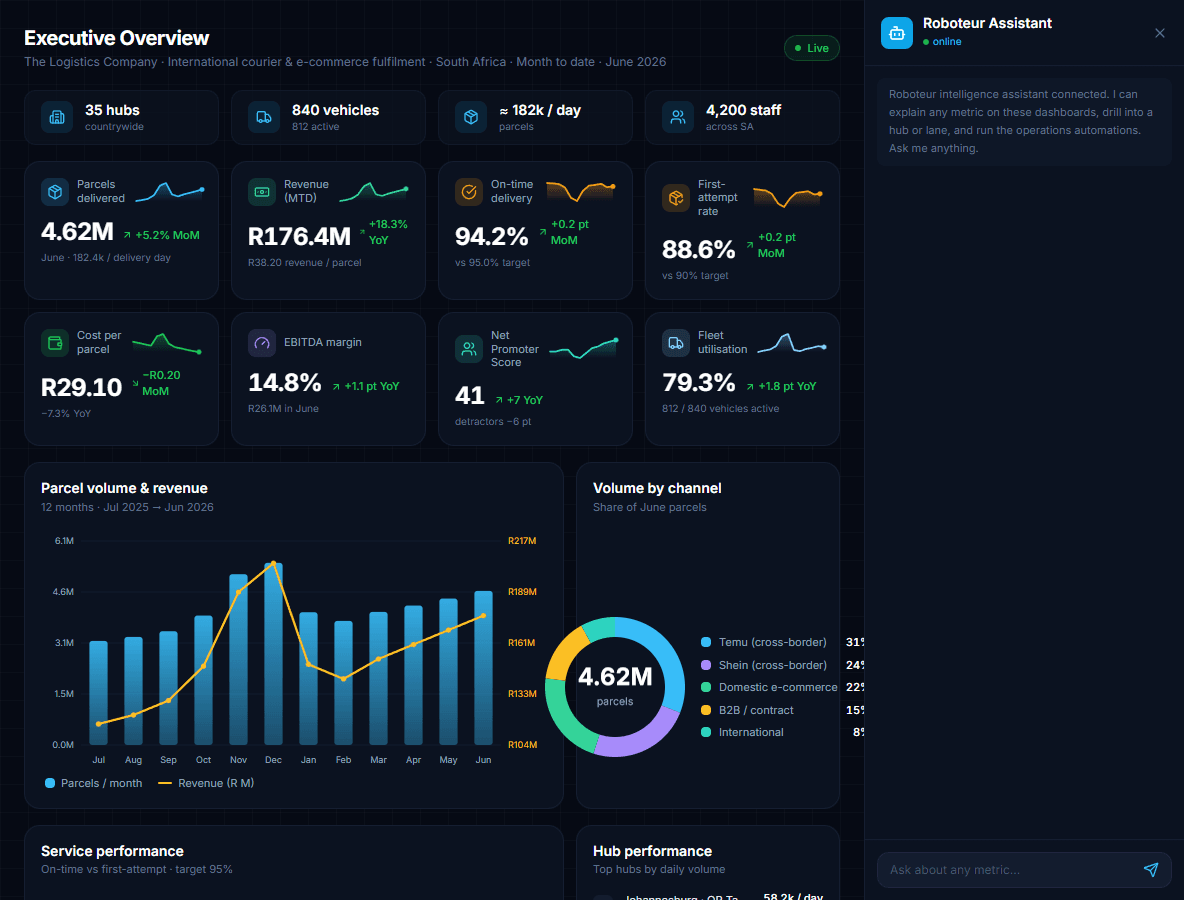Click the Revenue (MTD) banknote icon

262,192
